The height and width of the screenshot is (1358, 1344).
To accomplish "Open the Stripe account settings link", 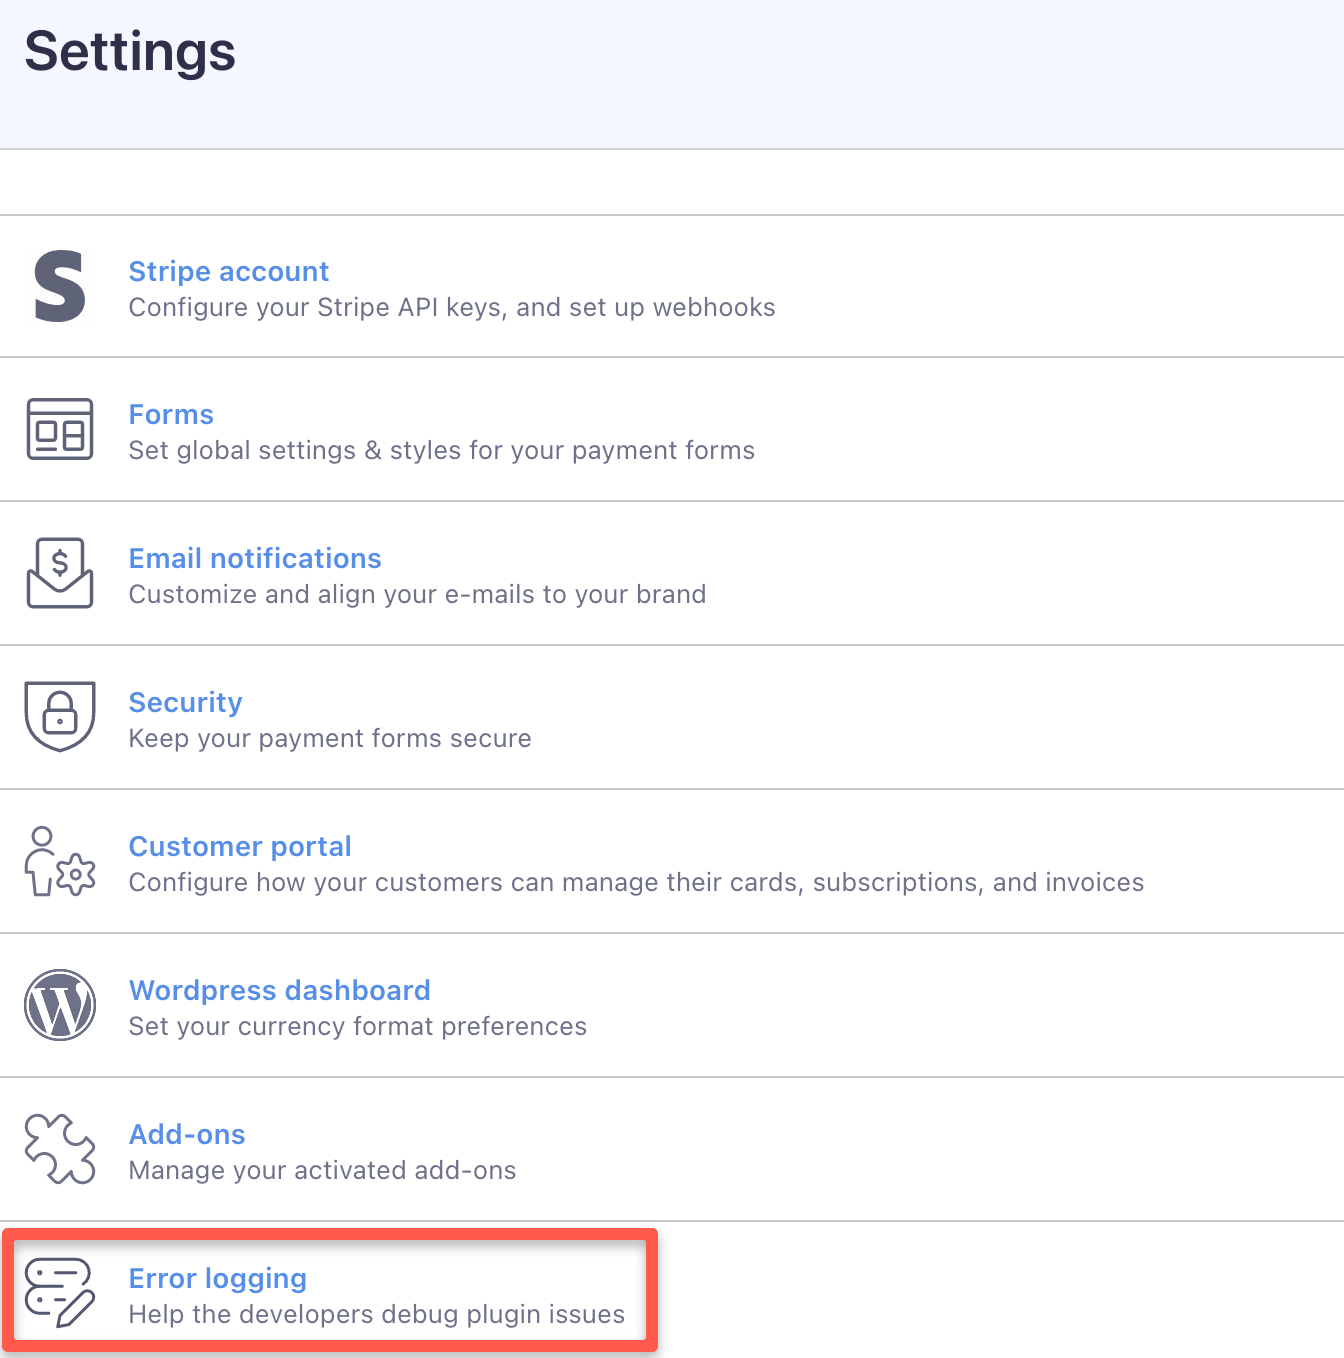I will tap(228, 271).
